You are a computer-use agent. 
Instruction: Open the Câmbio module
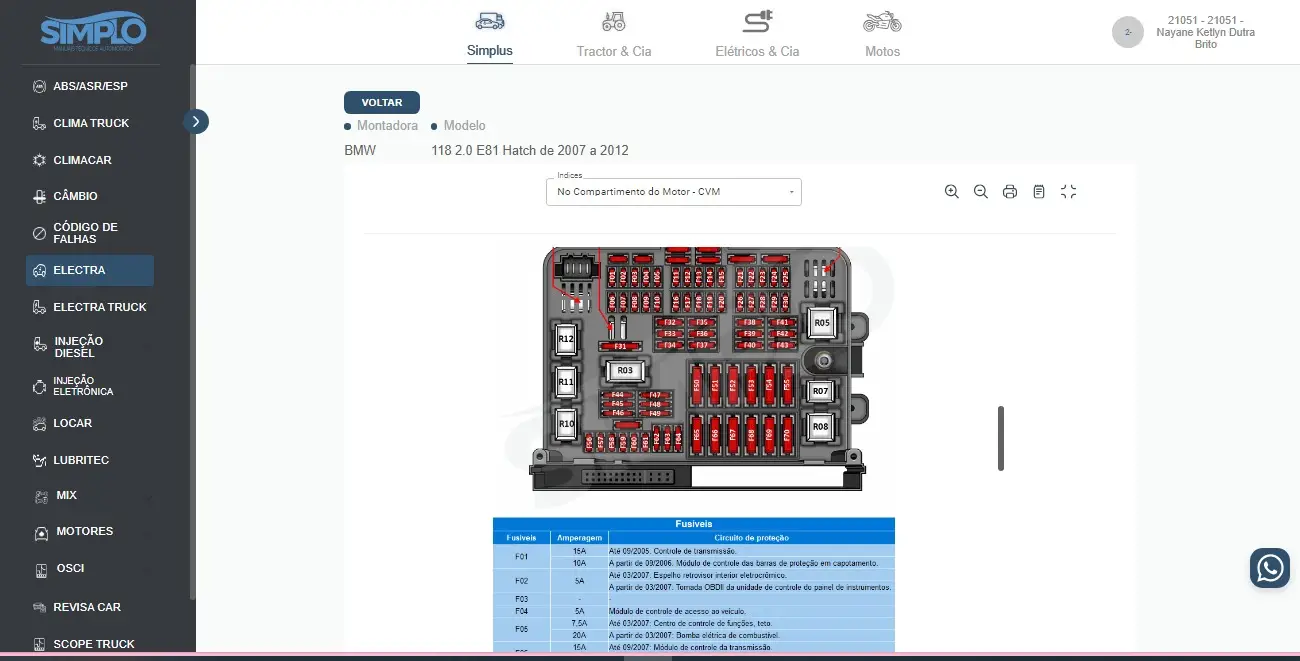90,196
